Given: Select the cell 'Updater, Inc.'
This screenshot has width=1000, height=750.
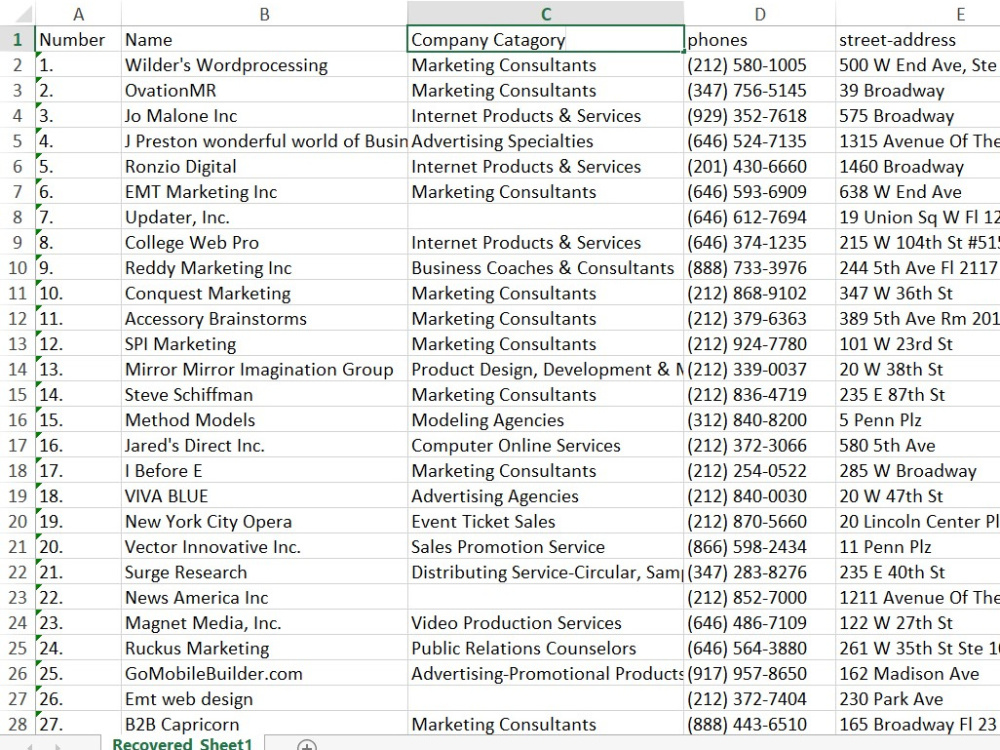Looking at the screenshot, I should click(x=264, y=217).
